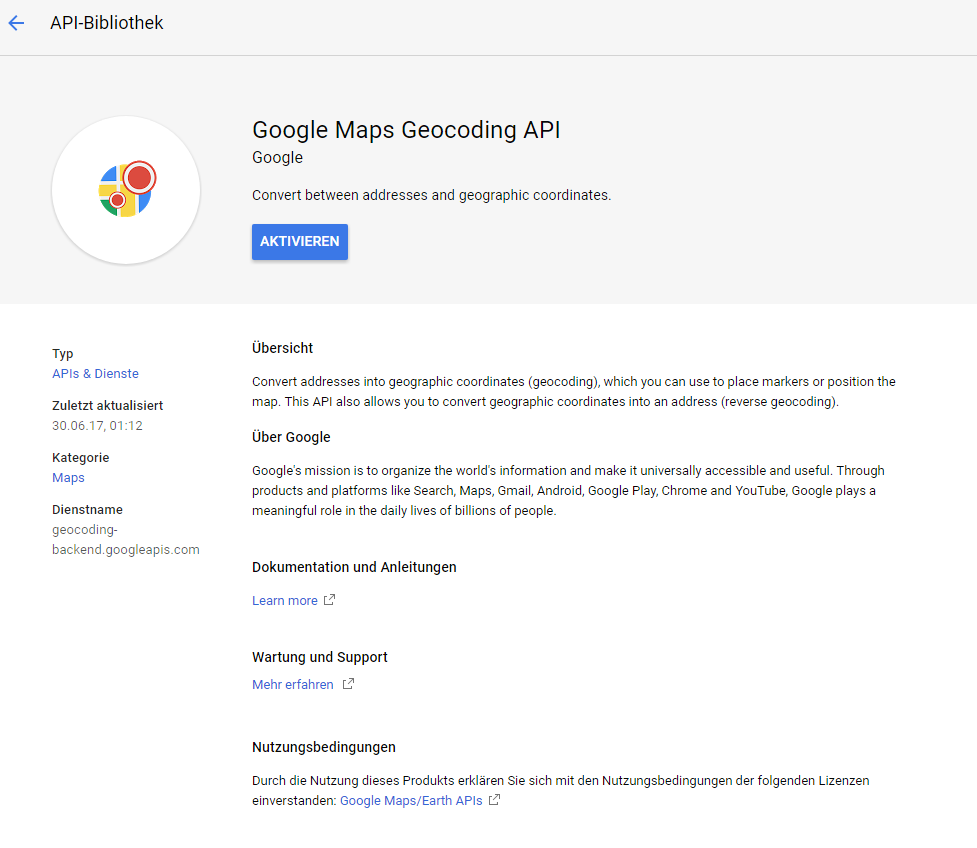
Task: Click the Über Google heading
Action: (x=291, y=437)
